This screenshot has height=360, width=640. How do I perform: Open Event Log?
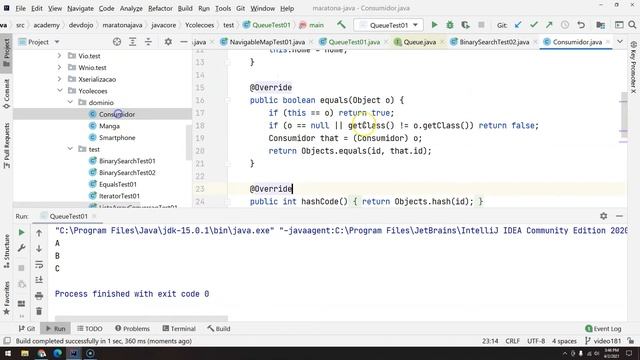point(603,328)
